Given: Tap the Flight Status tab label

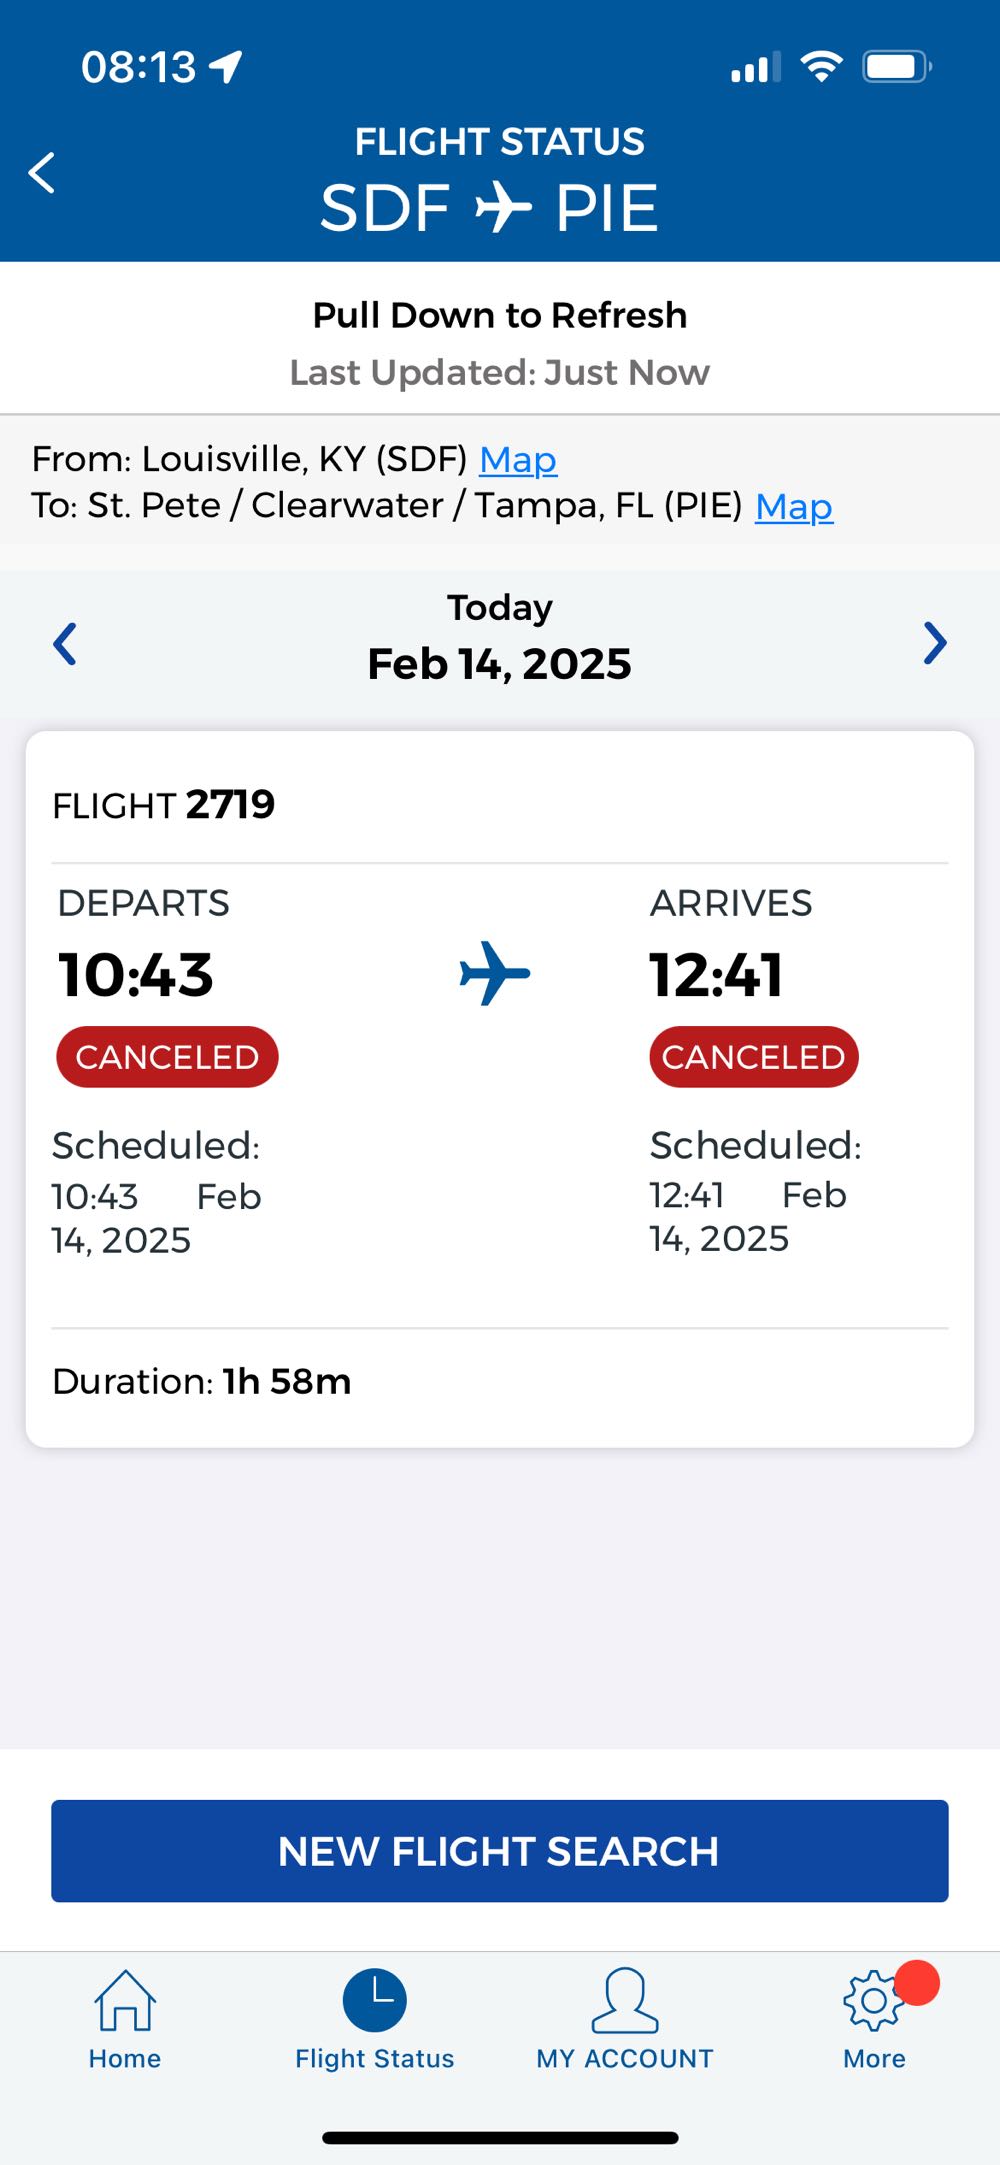Looking at the screenshot, I should coord(375,2059).
